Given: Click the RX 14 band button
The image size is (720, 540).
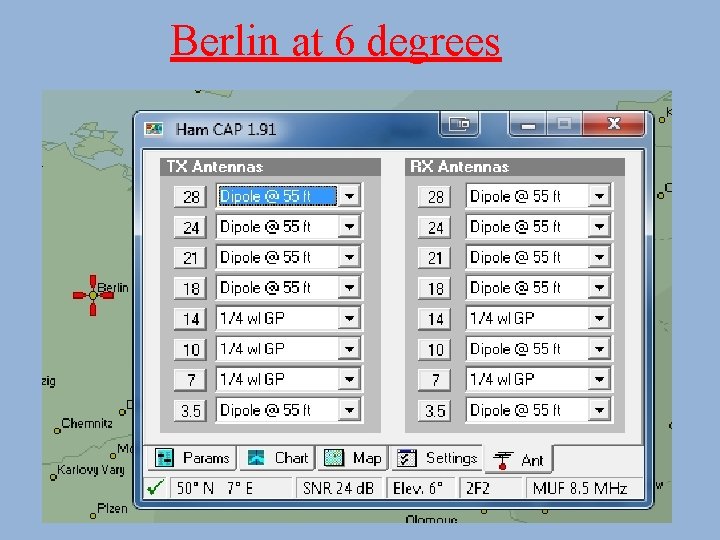Looking at the screenshot, I should coord(434,319).
